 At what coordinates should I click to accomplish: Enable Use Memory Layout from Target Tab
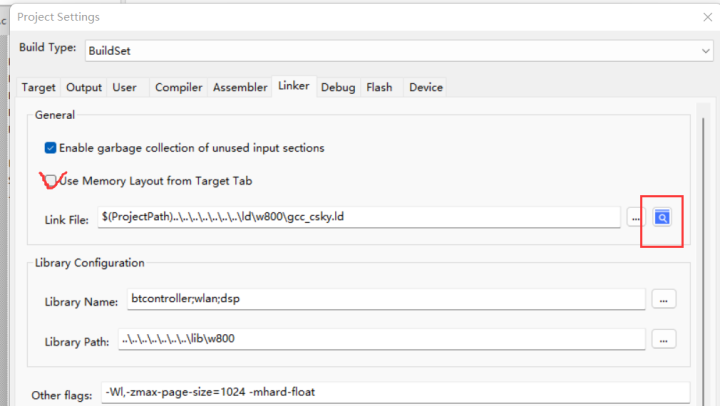[x=51, y=180]
